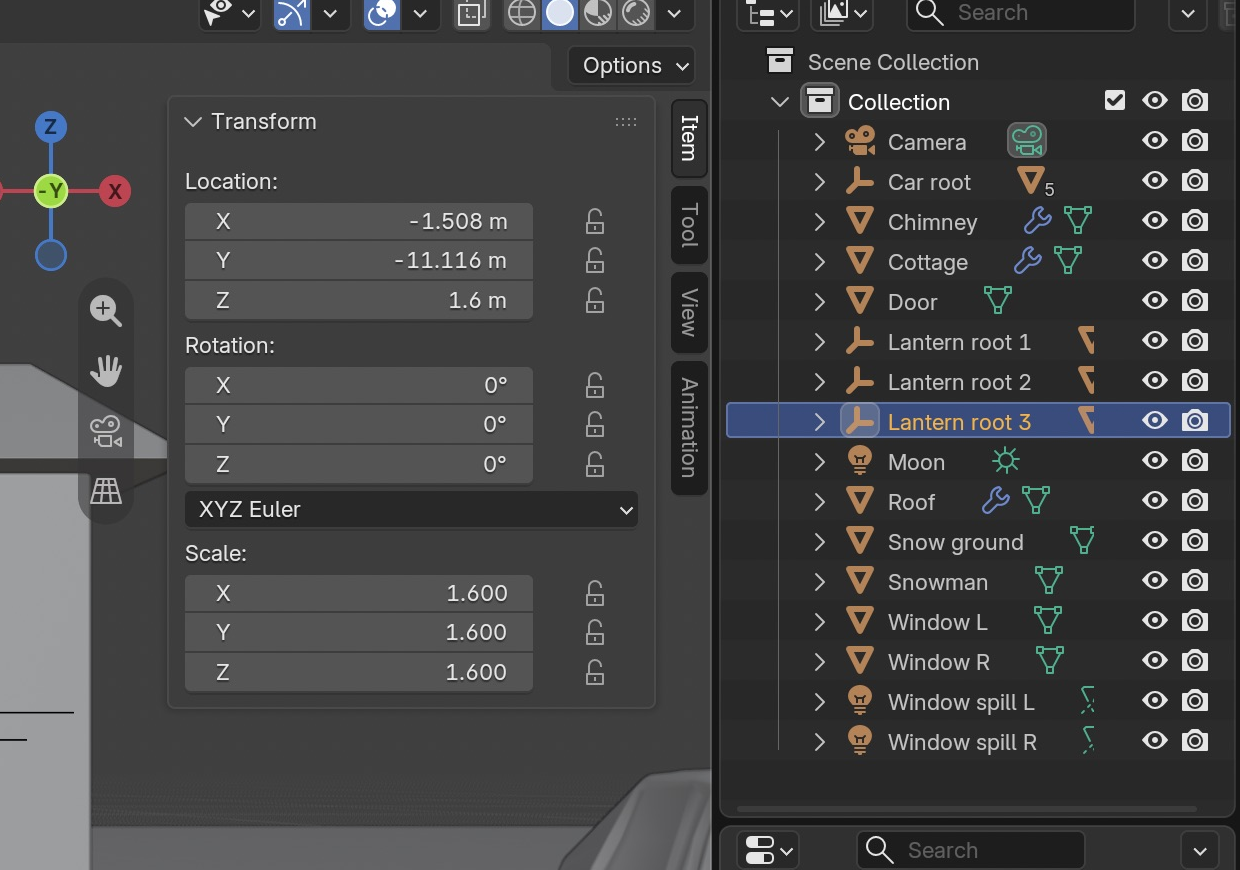Click Cottage mesh data icon
The height and width of the screenshot is (870, 1240).
[1068, 261]
